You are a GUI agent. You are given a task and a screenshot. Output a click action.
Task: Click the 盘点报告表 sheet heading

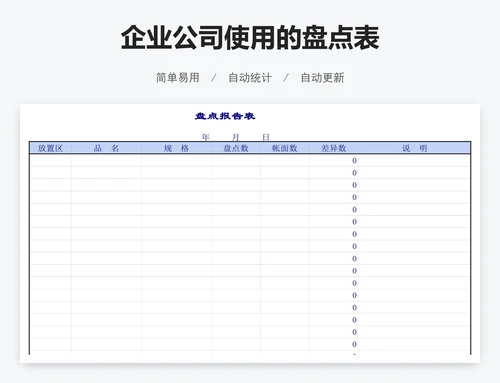[x=225, y=116]
